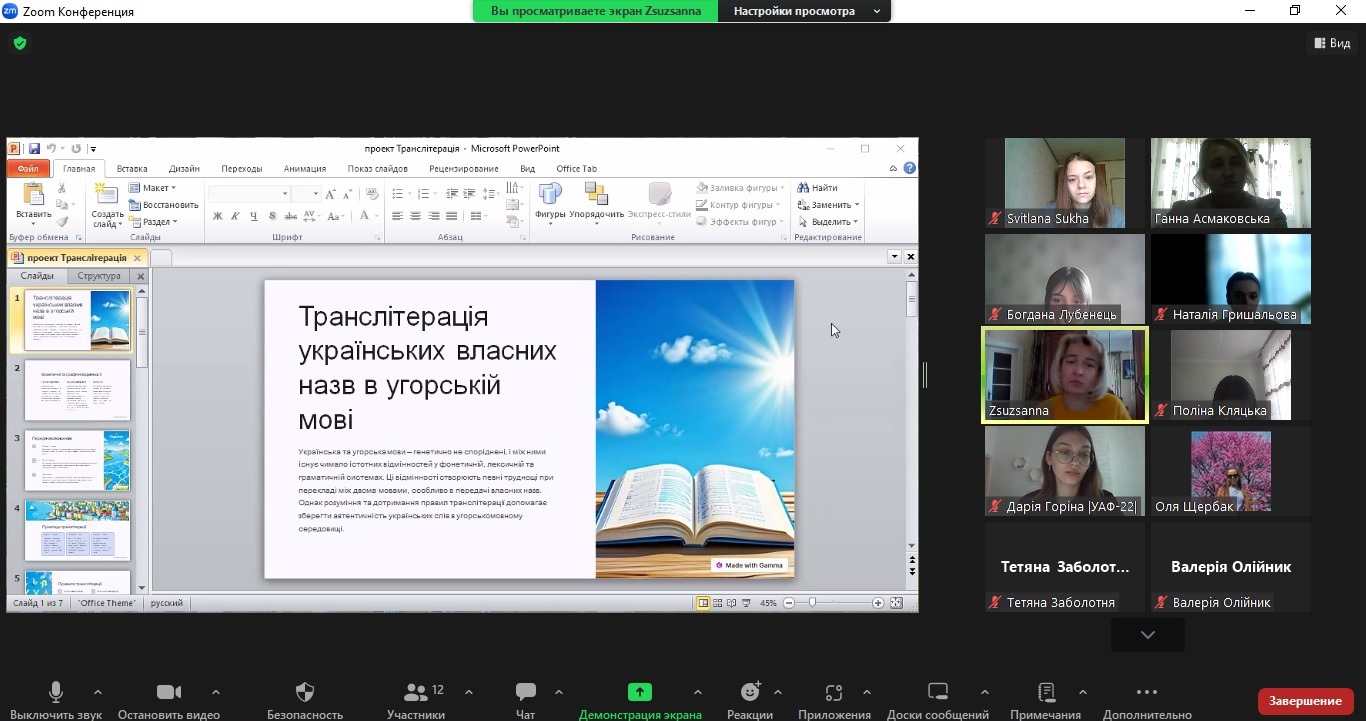1366x721 pixels.
Task: Click the green encryption shield icon
Action: tap(19, 43)
